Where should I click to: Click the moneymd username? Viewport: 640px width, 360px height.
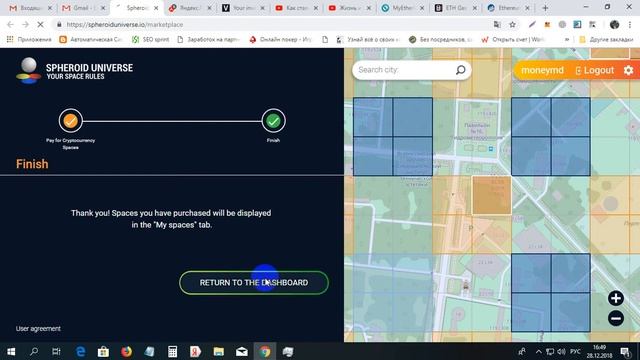tap(542, 70)
